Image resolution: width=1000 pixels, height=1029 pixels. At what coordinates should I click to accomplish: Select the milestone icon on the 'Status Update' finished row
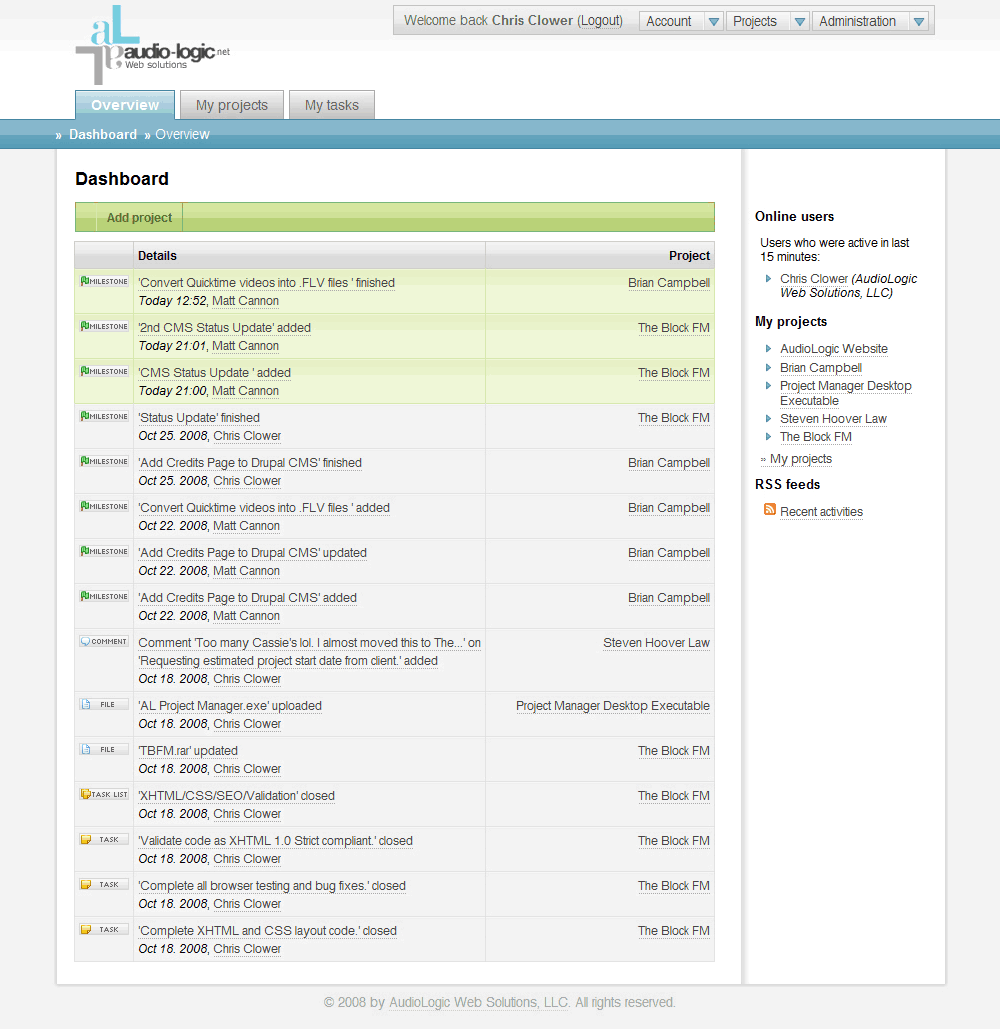(103, 416)
